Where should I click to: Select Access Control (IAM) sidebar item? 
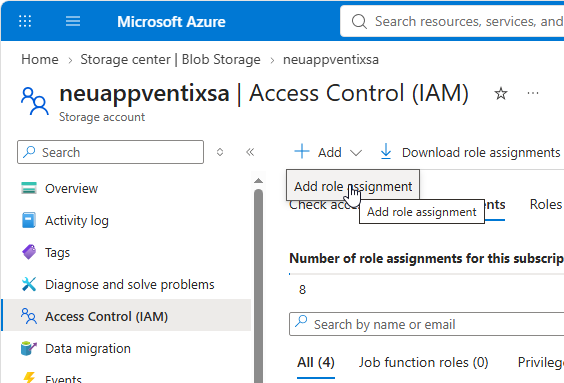126,315
